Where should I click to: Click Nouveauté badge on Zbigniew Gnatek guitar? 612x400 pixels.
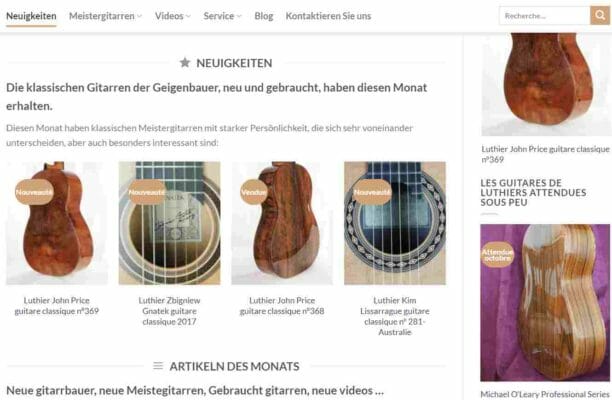pyautogui.click(x=147, y=192)
